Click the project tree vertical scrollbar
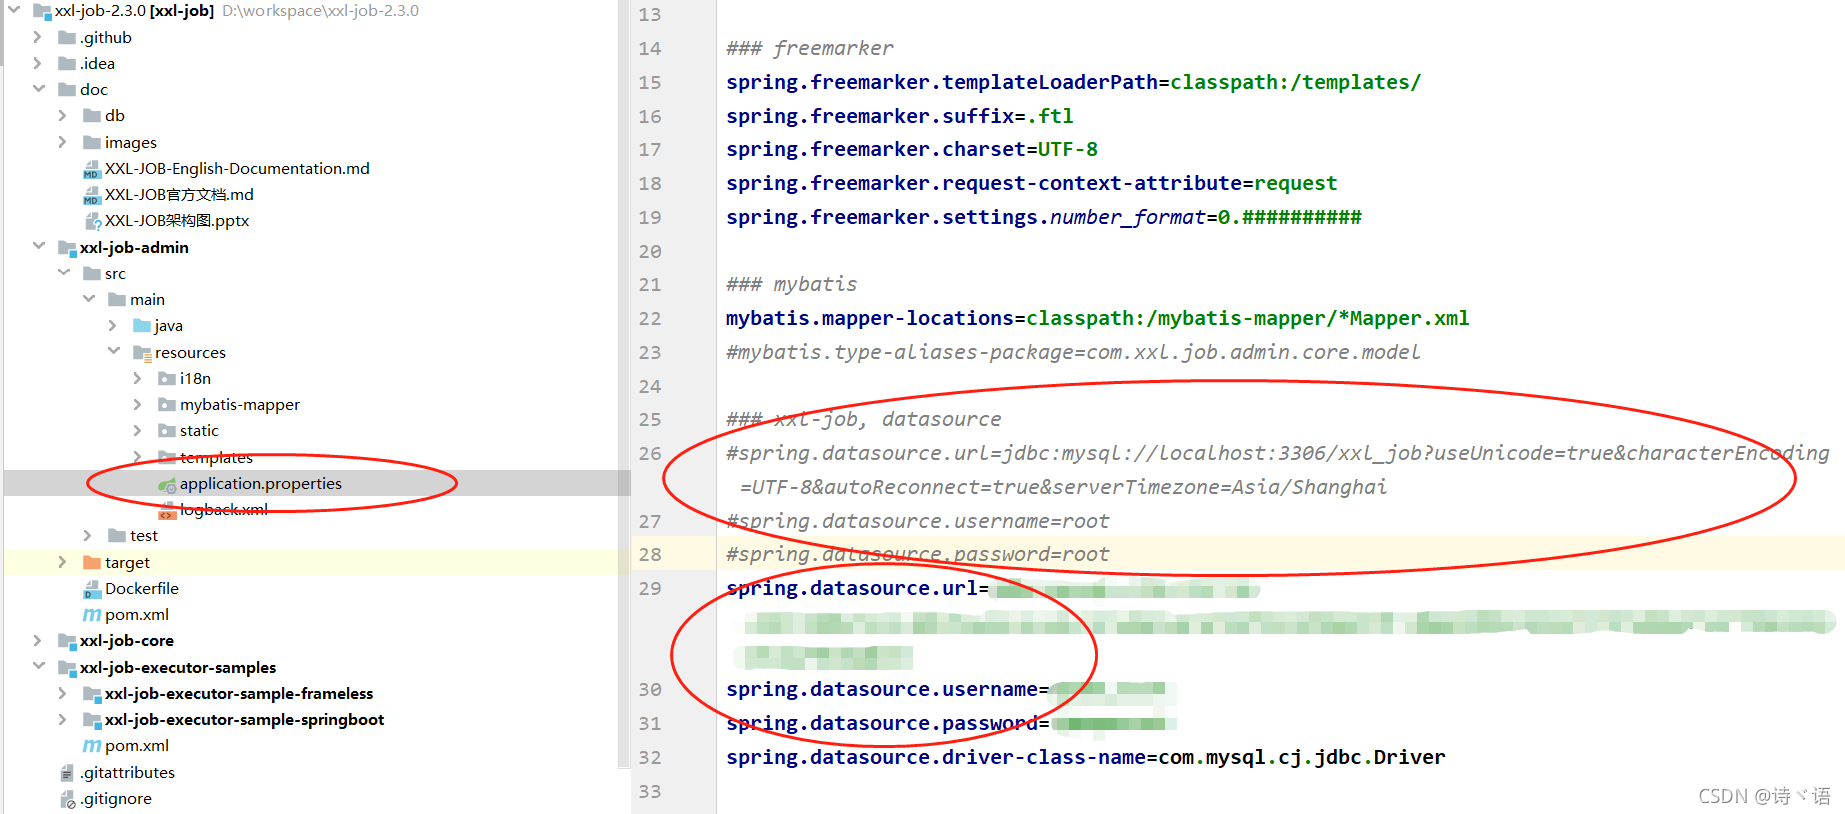Image resolution: width=1845 pixels, height=814 pixels. pyautogui.click(x=624, y=383)
